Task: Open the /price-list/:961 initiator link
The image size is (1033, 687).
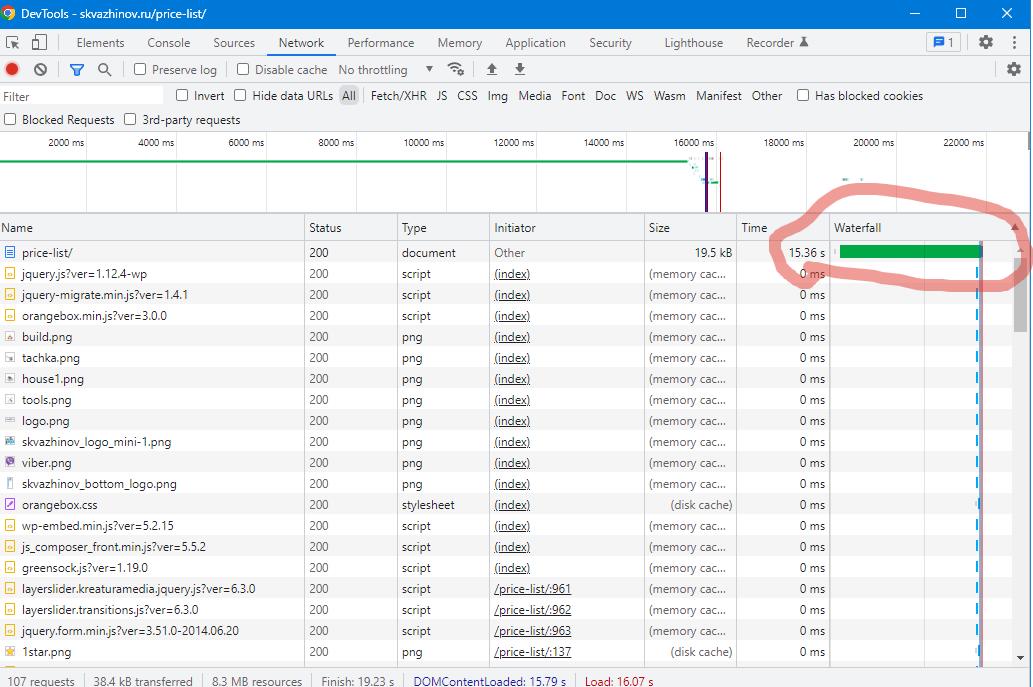Action: click(x=532, y=589)
